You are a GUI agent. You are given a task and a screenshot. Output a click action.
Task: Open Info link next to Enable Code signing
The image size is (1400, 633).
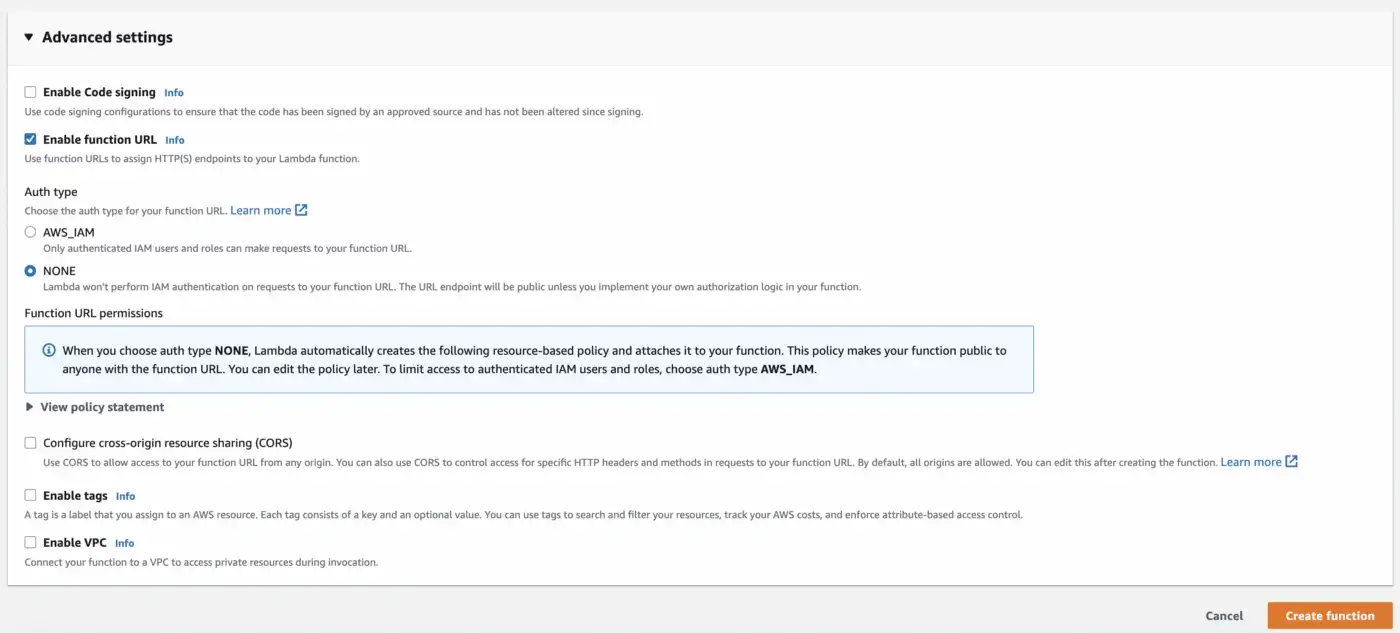174,93
